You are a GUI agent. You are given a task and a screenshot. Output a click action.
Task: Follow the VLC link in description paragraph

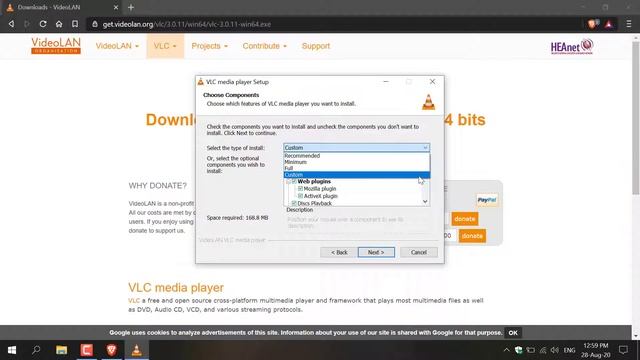134,300
